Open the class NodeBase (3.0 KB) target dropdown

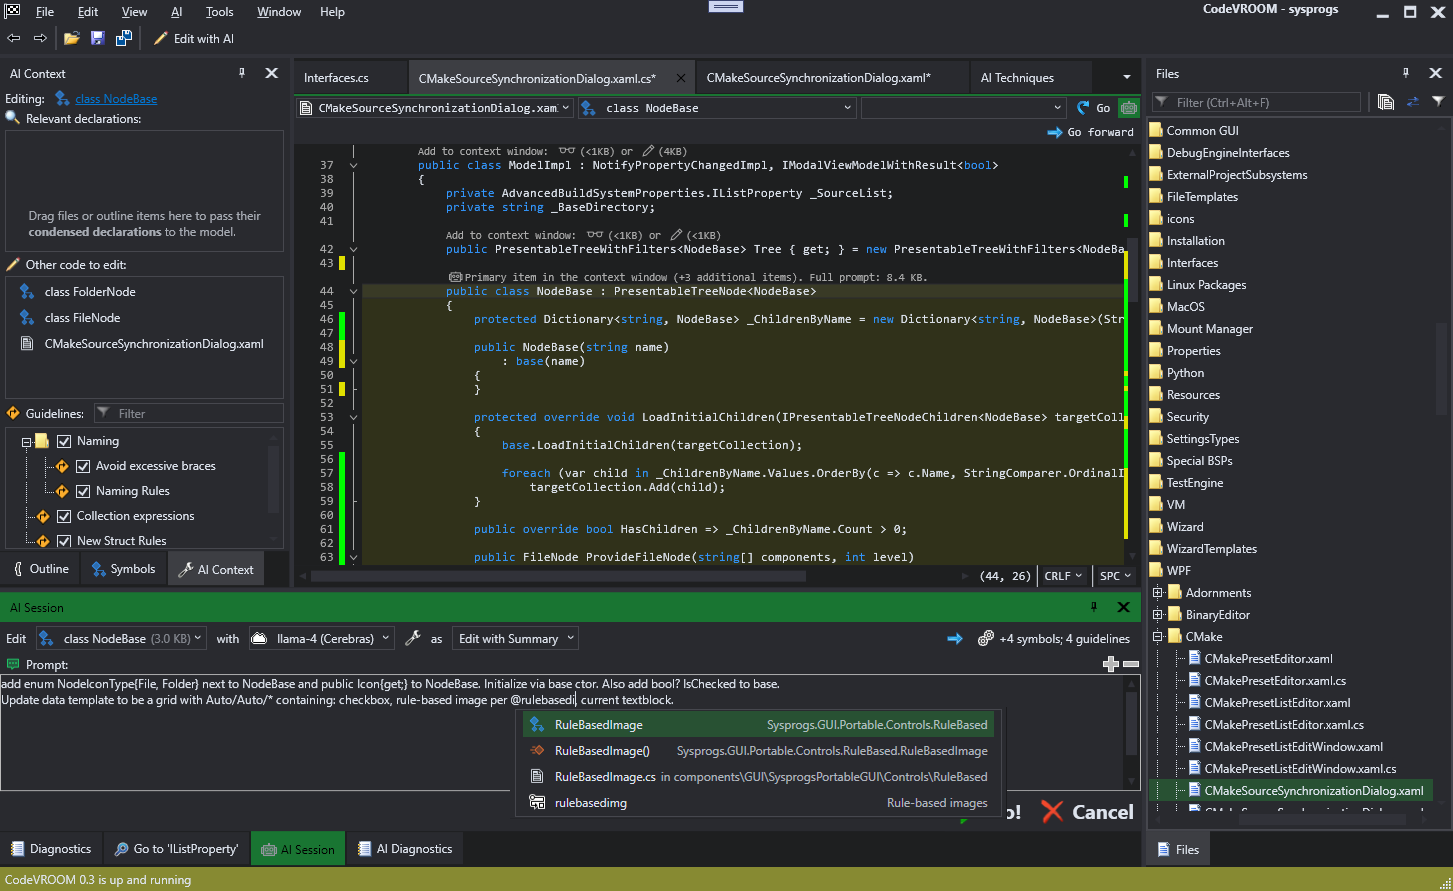[120, 638]
